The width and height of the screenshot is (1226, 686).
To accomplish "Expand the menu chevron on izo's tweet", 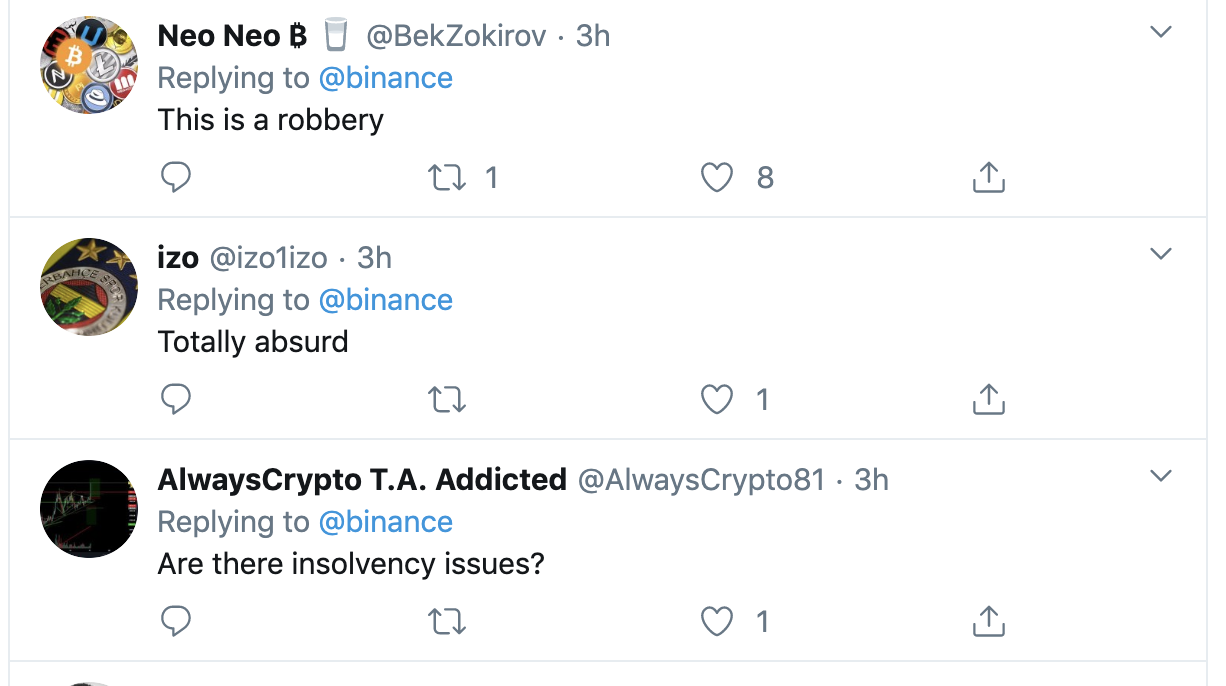I will [1160, 254].
